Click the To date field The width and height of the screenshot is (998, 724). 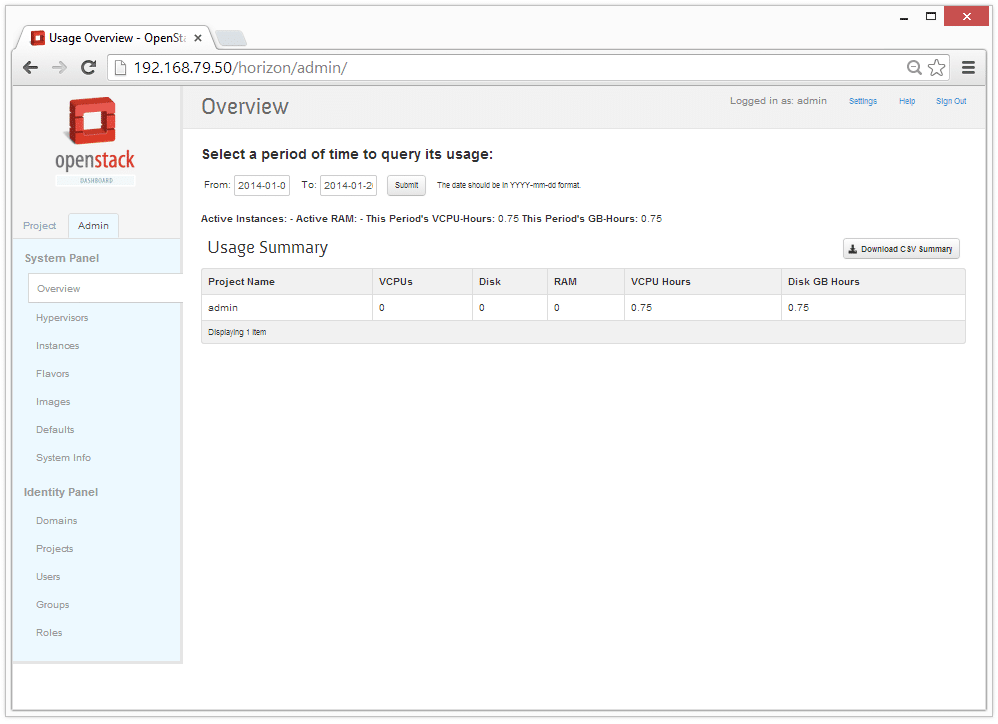coord(348,185)
